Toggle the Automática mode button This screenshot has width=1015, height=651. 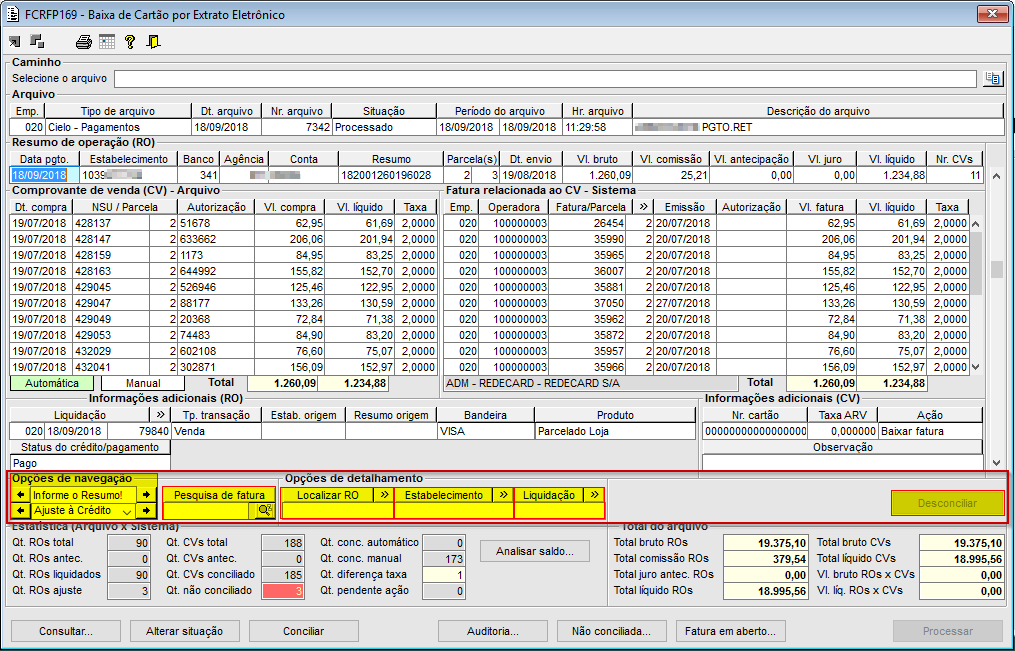point(51,383)
